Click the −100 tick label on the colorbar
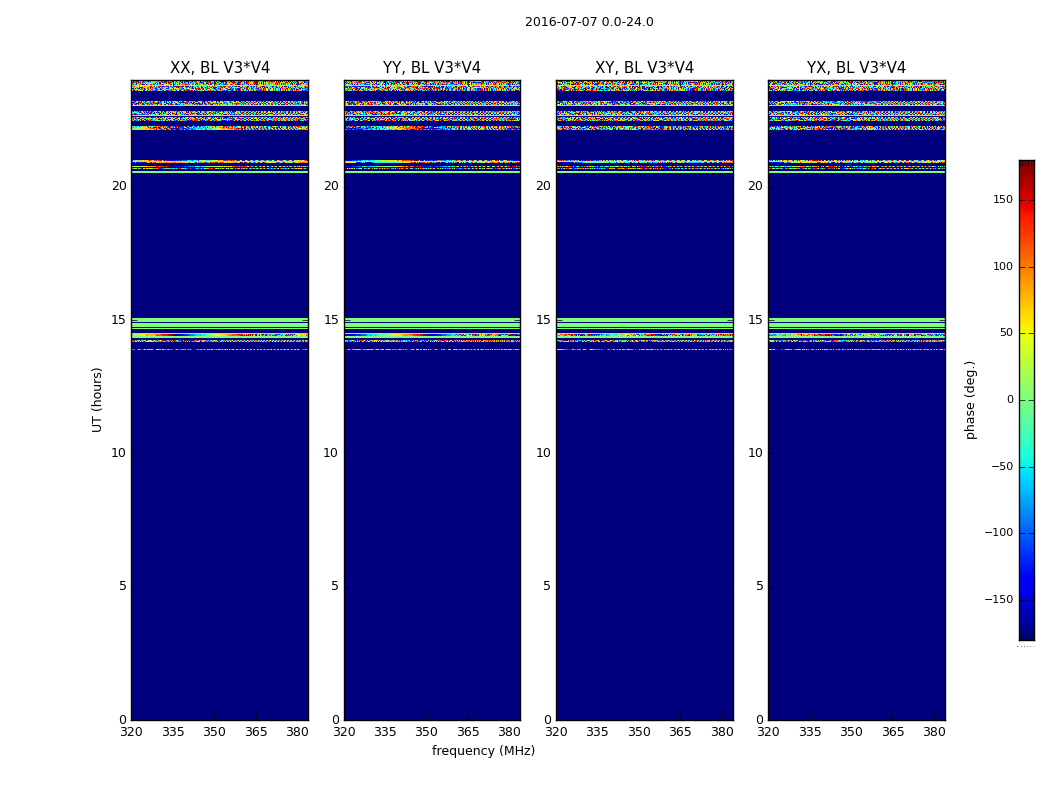The image size is (1050, 800). 998,533
